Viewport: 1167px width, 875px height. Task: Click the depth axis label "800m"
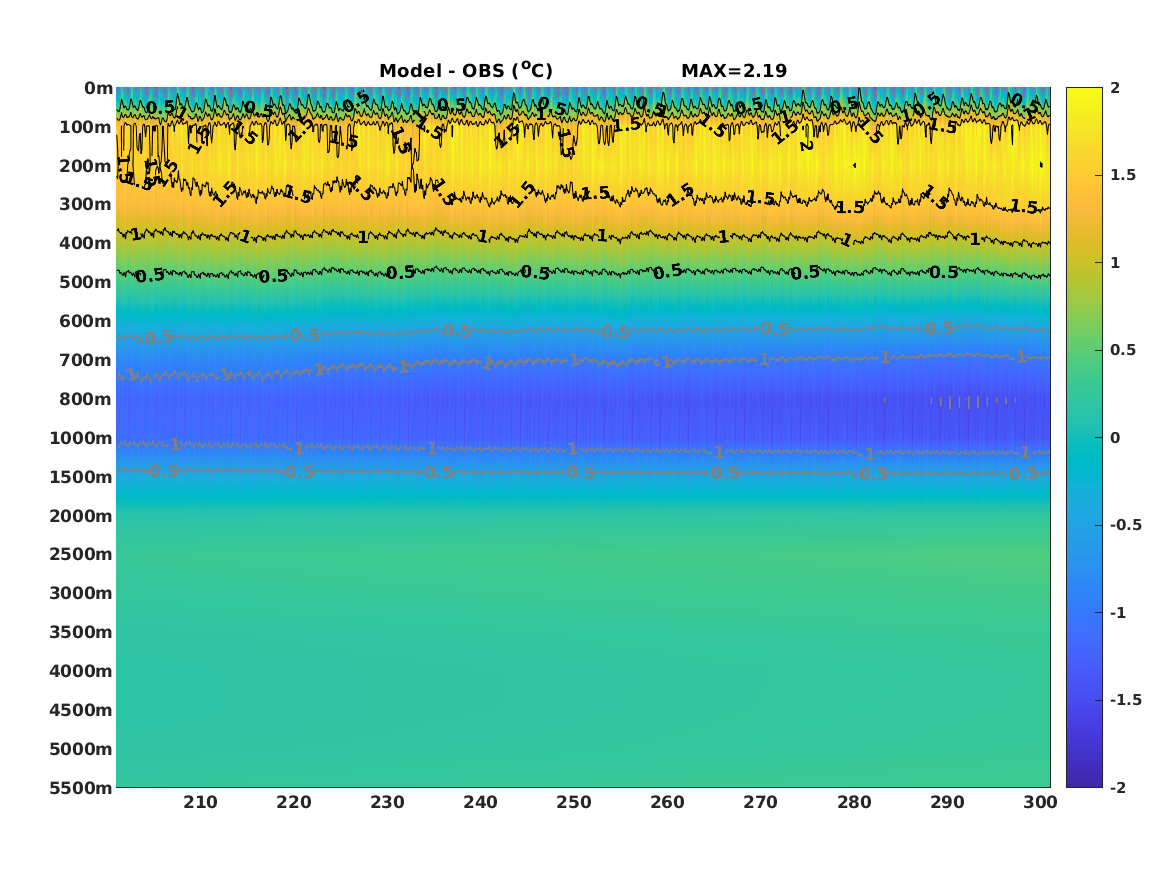point(86,399)
